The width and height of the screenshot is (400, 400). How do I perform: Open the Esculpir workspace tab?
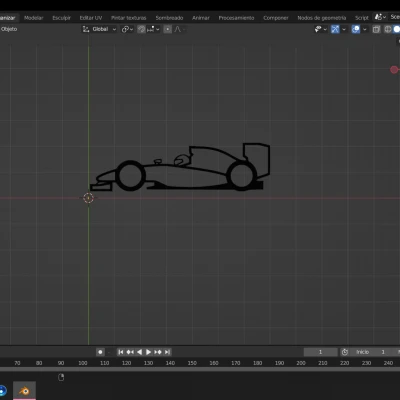(61, 18)
